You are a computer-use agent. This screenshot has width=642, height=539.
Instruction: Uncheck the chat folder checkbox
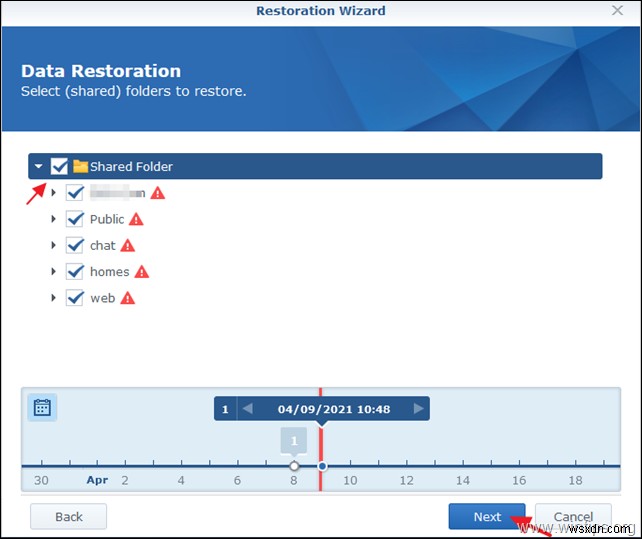coord(75,245)
